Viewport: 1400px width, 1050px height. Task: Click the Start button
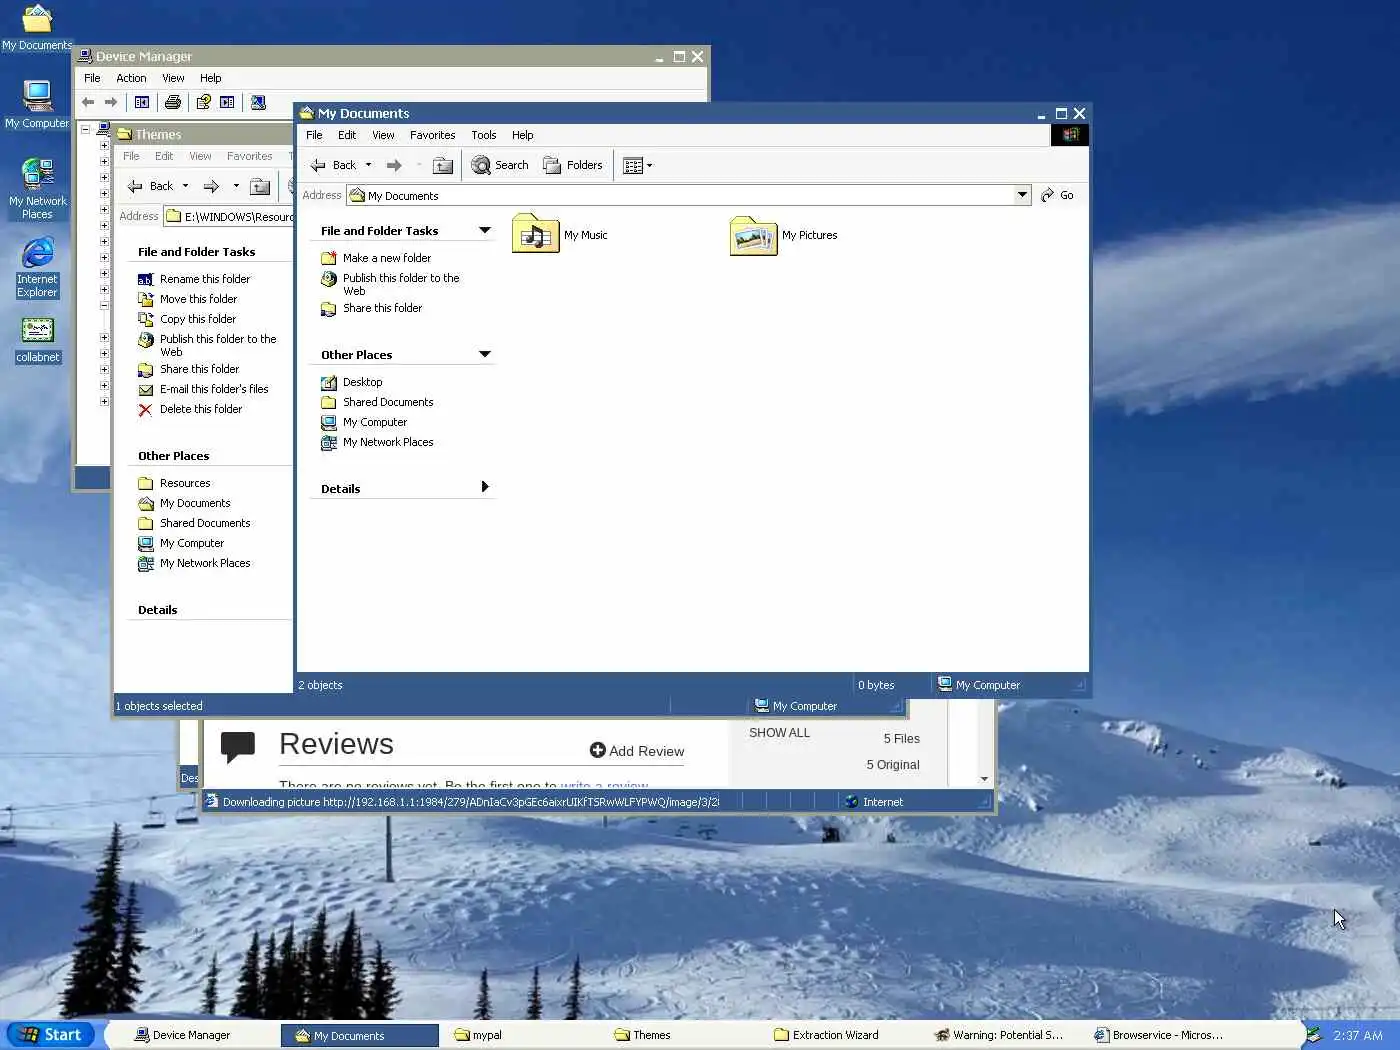(x=50, y=1035)
